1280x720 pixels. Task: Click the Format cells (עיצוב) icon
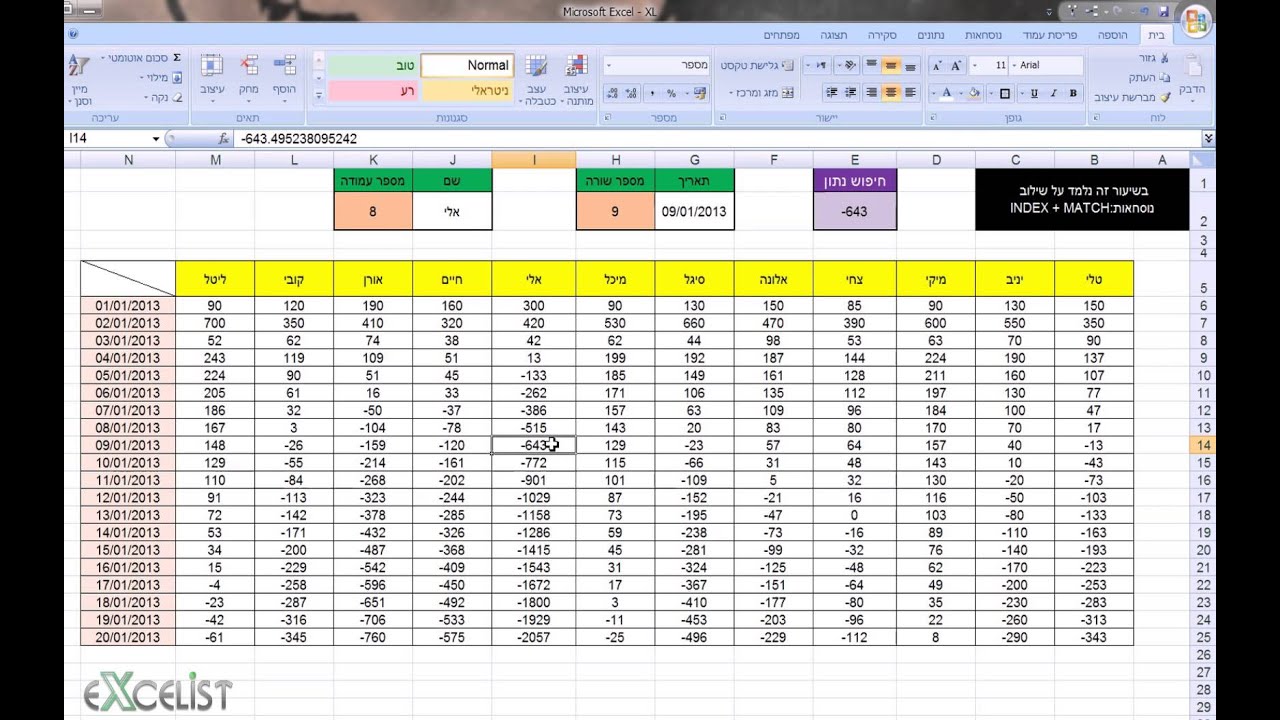click(x=212, y=67)
